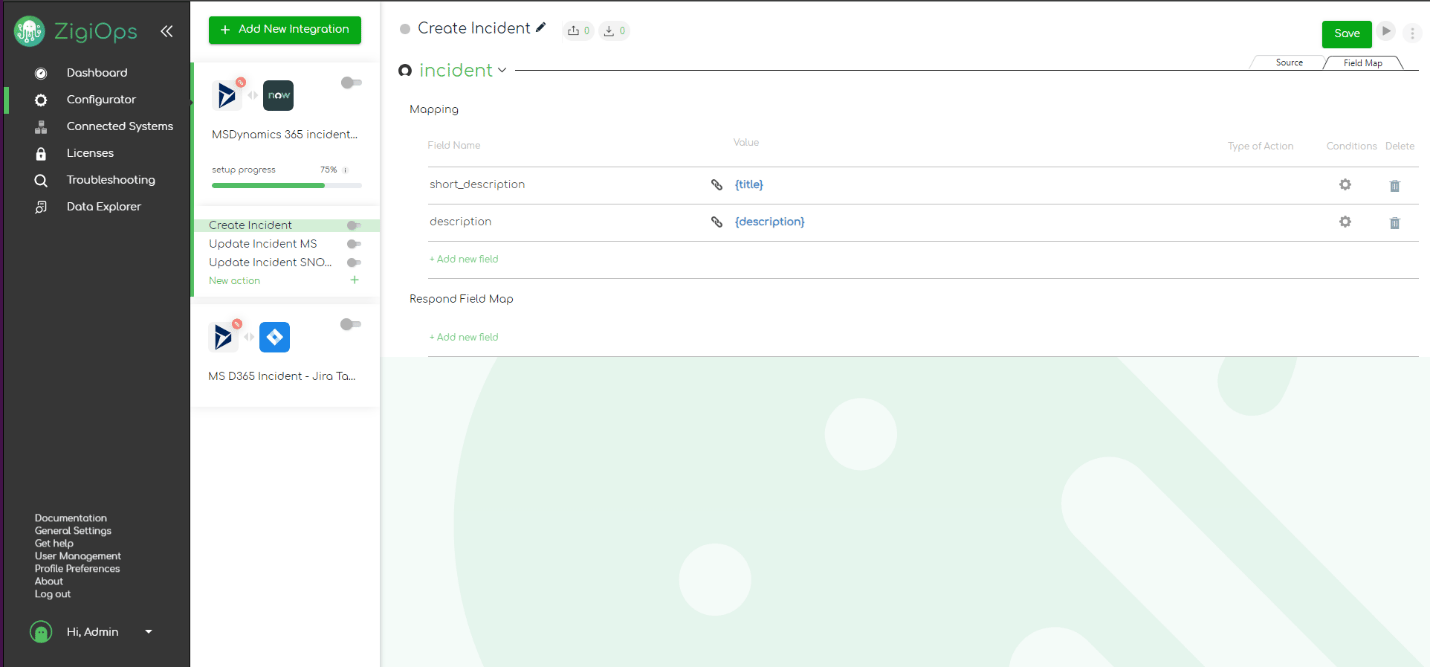Screen dimensions: 1430x667
Task: Open Configurator from the sidebar
Action: pos(101,100)
